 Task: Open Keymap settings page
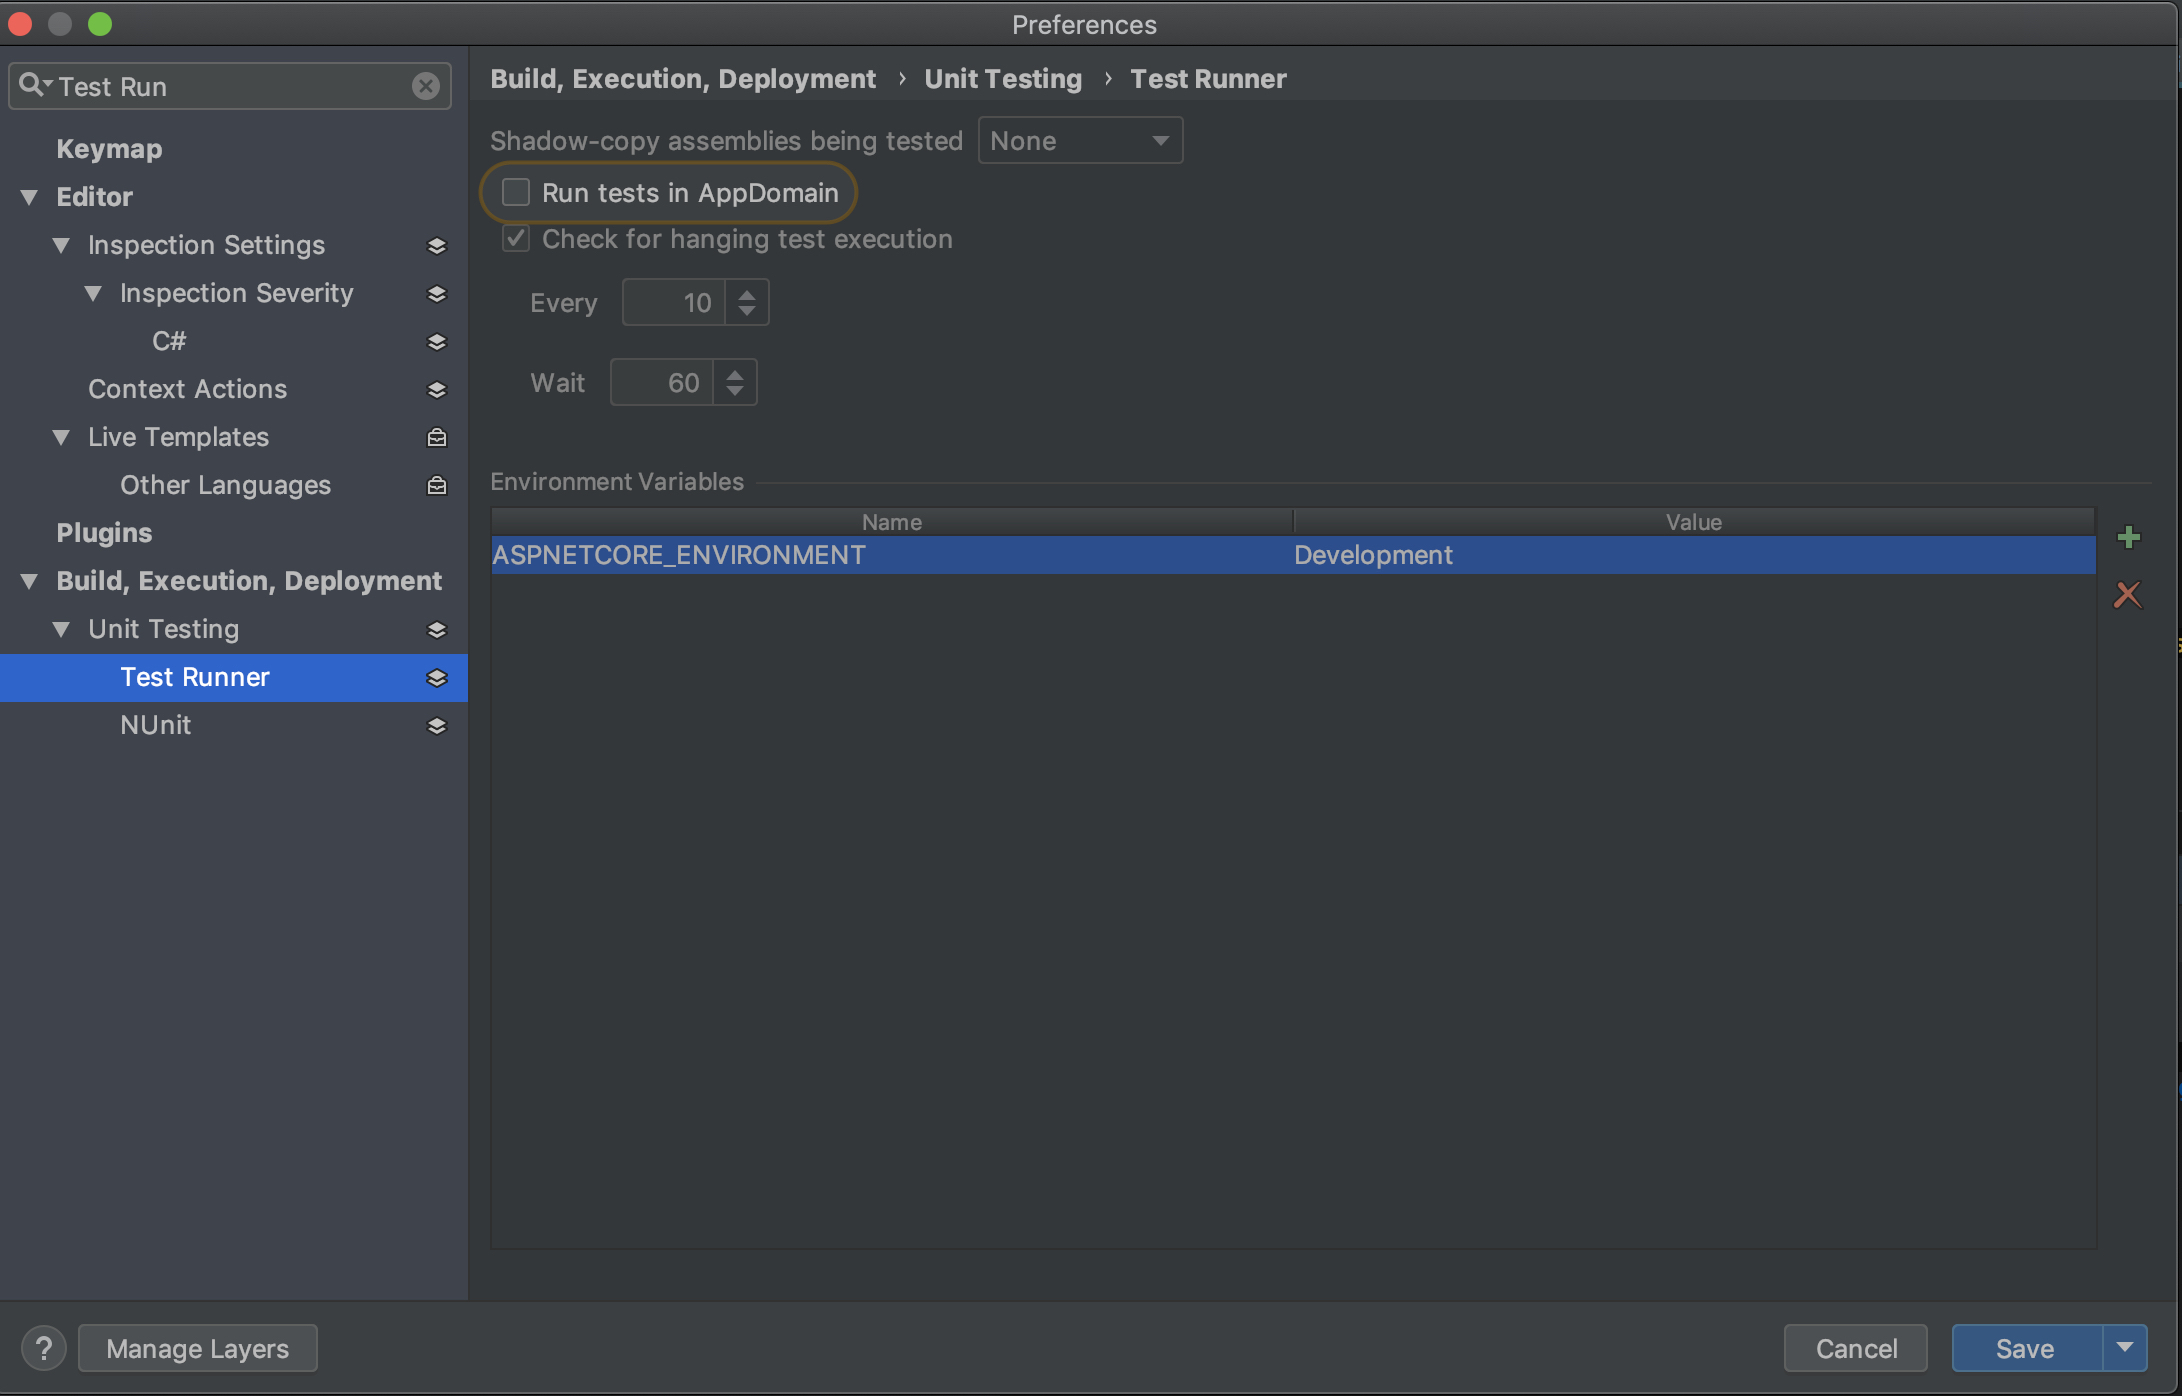(x=109, y=149)
